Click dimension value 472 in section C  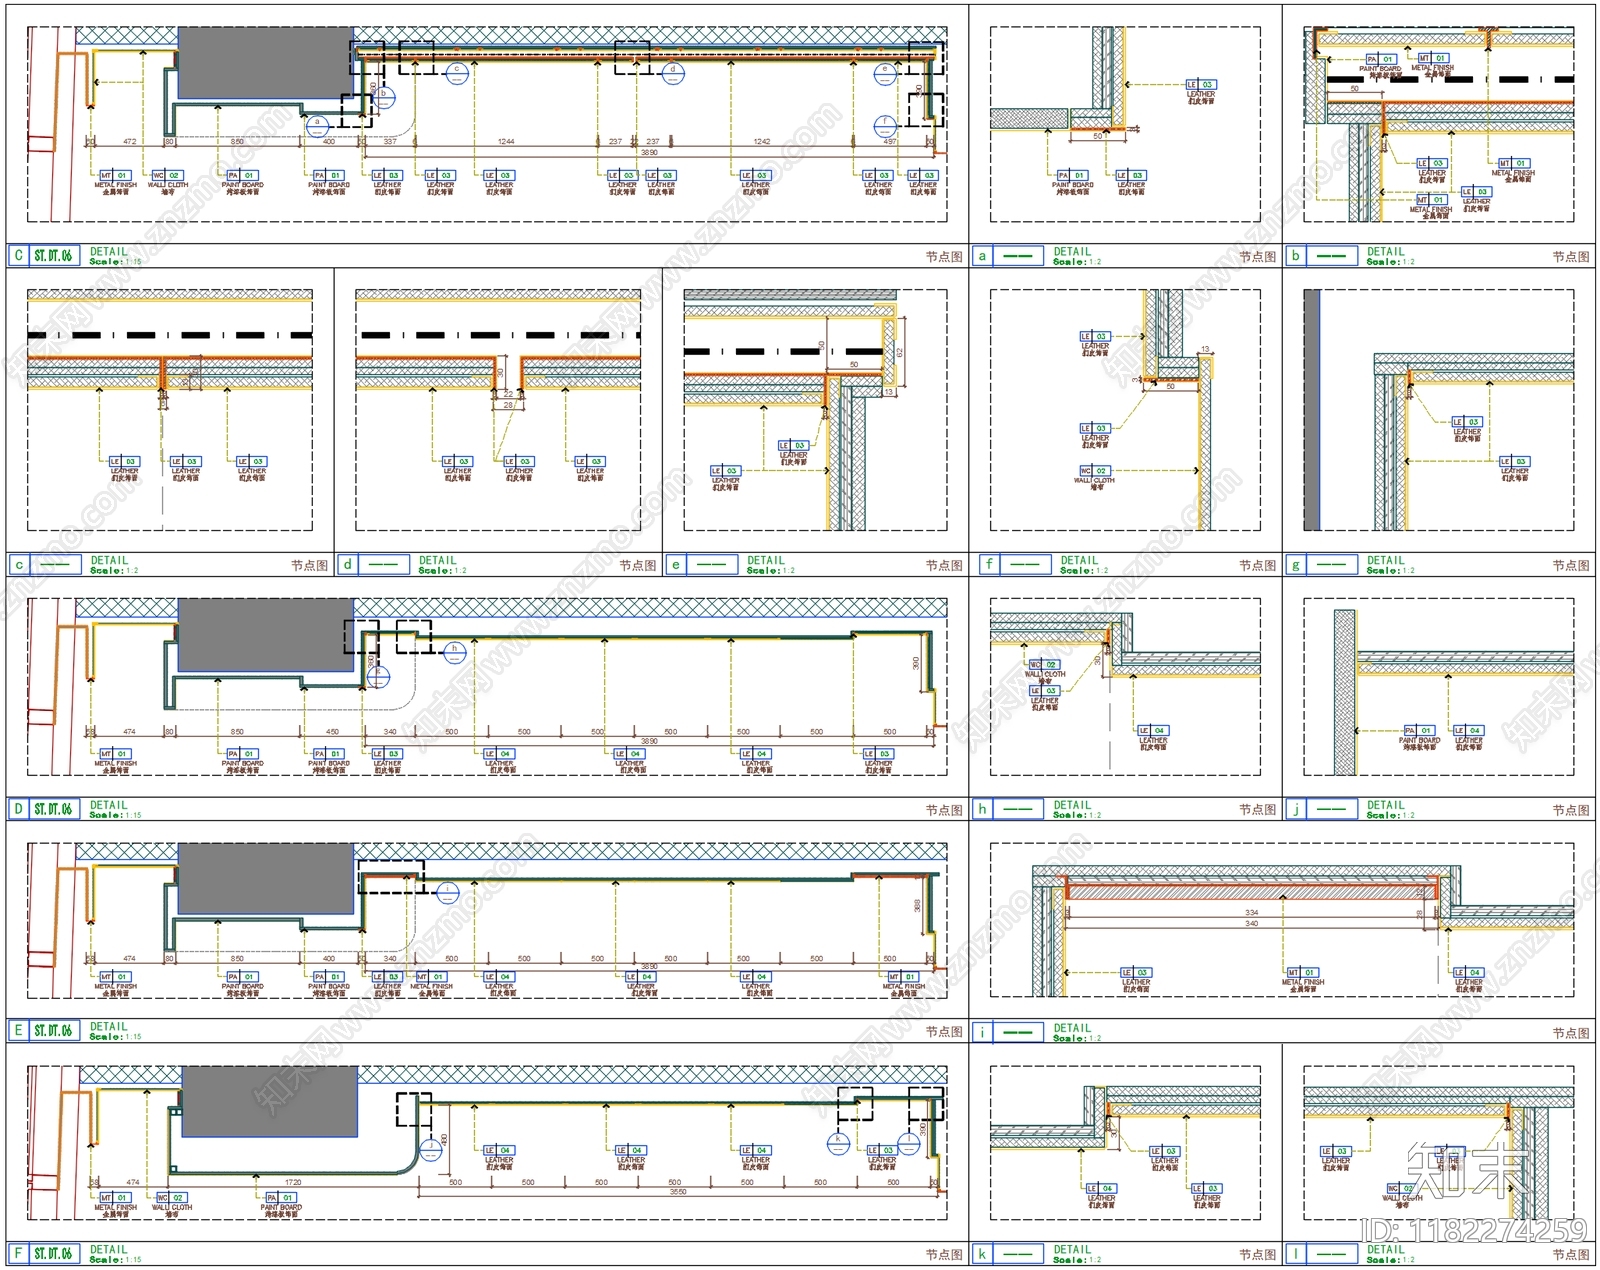(129, 142)
